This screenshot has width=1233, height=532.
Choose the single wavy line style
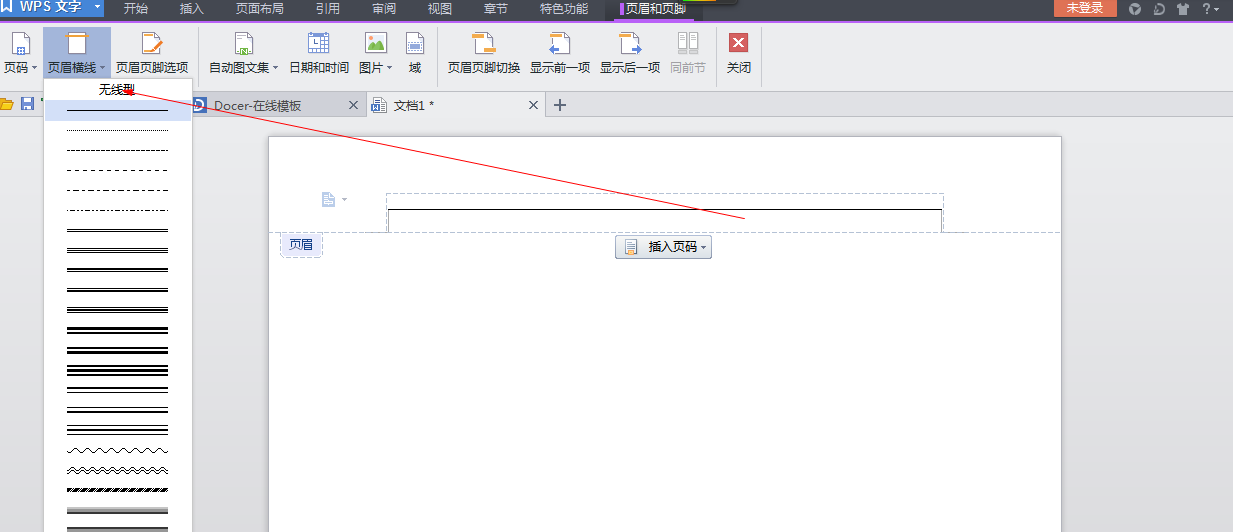[x=117, y=450]
